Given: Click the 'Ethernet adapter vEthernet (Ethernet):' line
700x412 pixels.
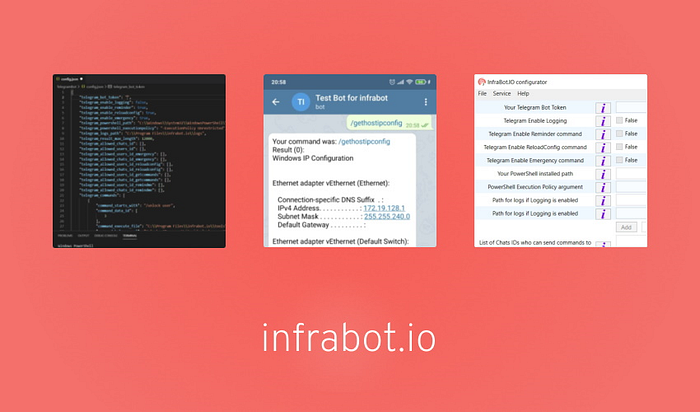Looking at the screenshot, I should [x=331, y=183].
